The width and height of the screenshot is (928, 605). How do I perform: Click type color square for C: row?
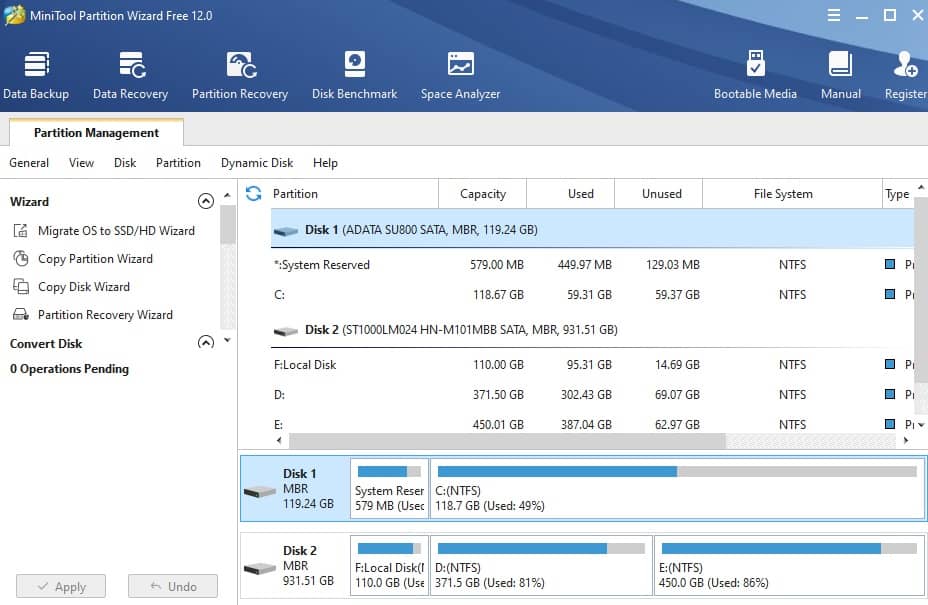(x=890, y=294)
